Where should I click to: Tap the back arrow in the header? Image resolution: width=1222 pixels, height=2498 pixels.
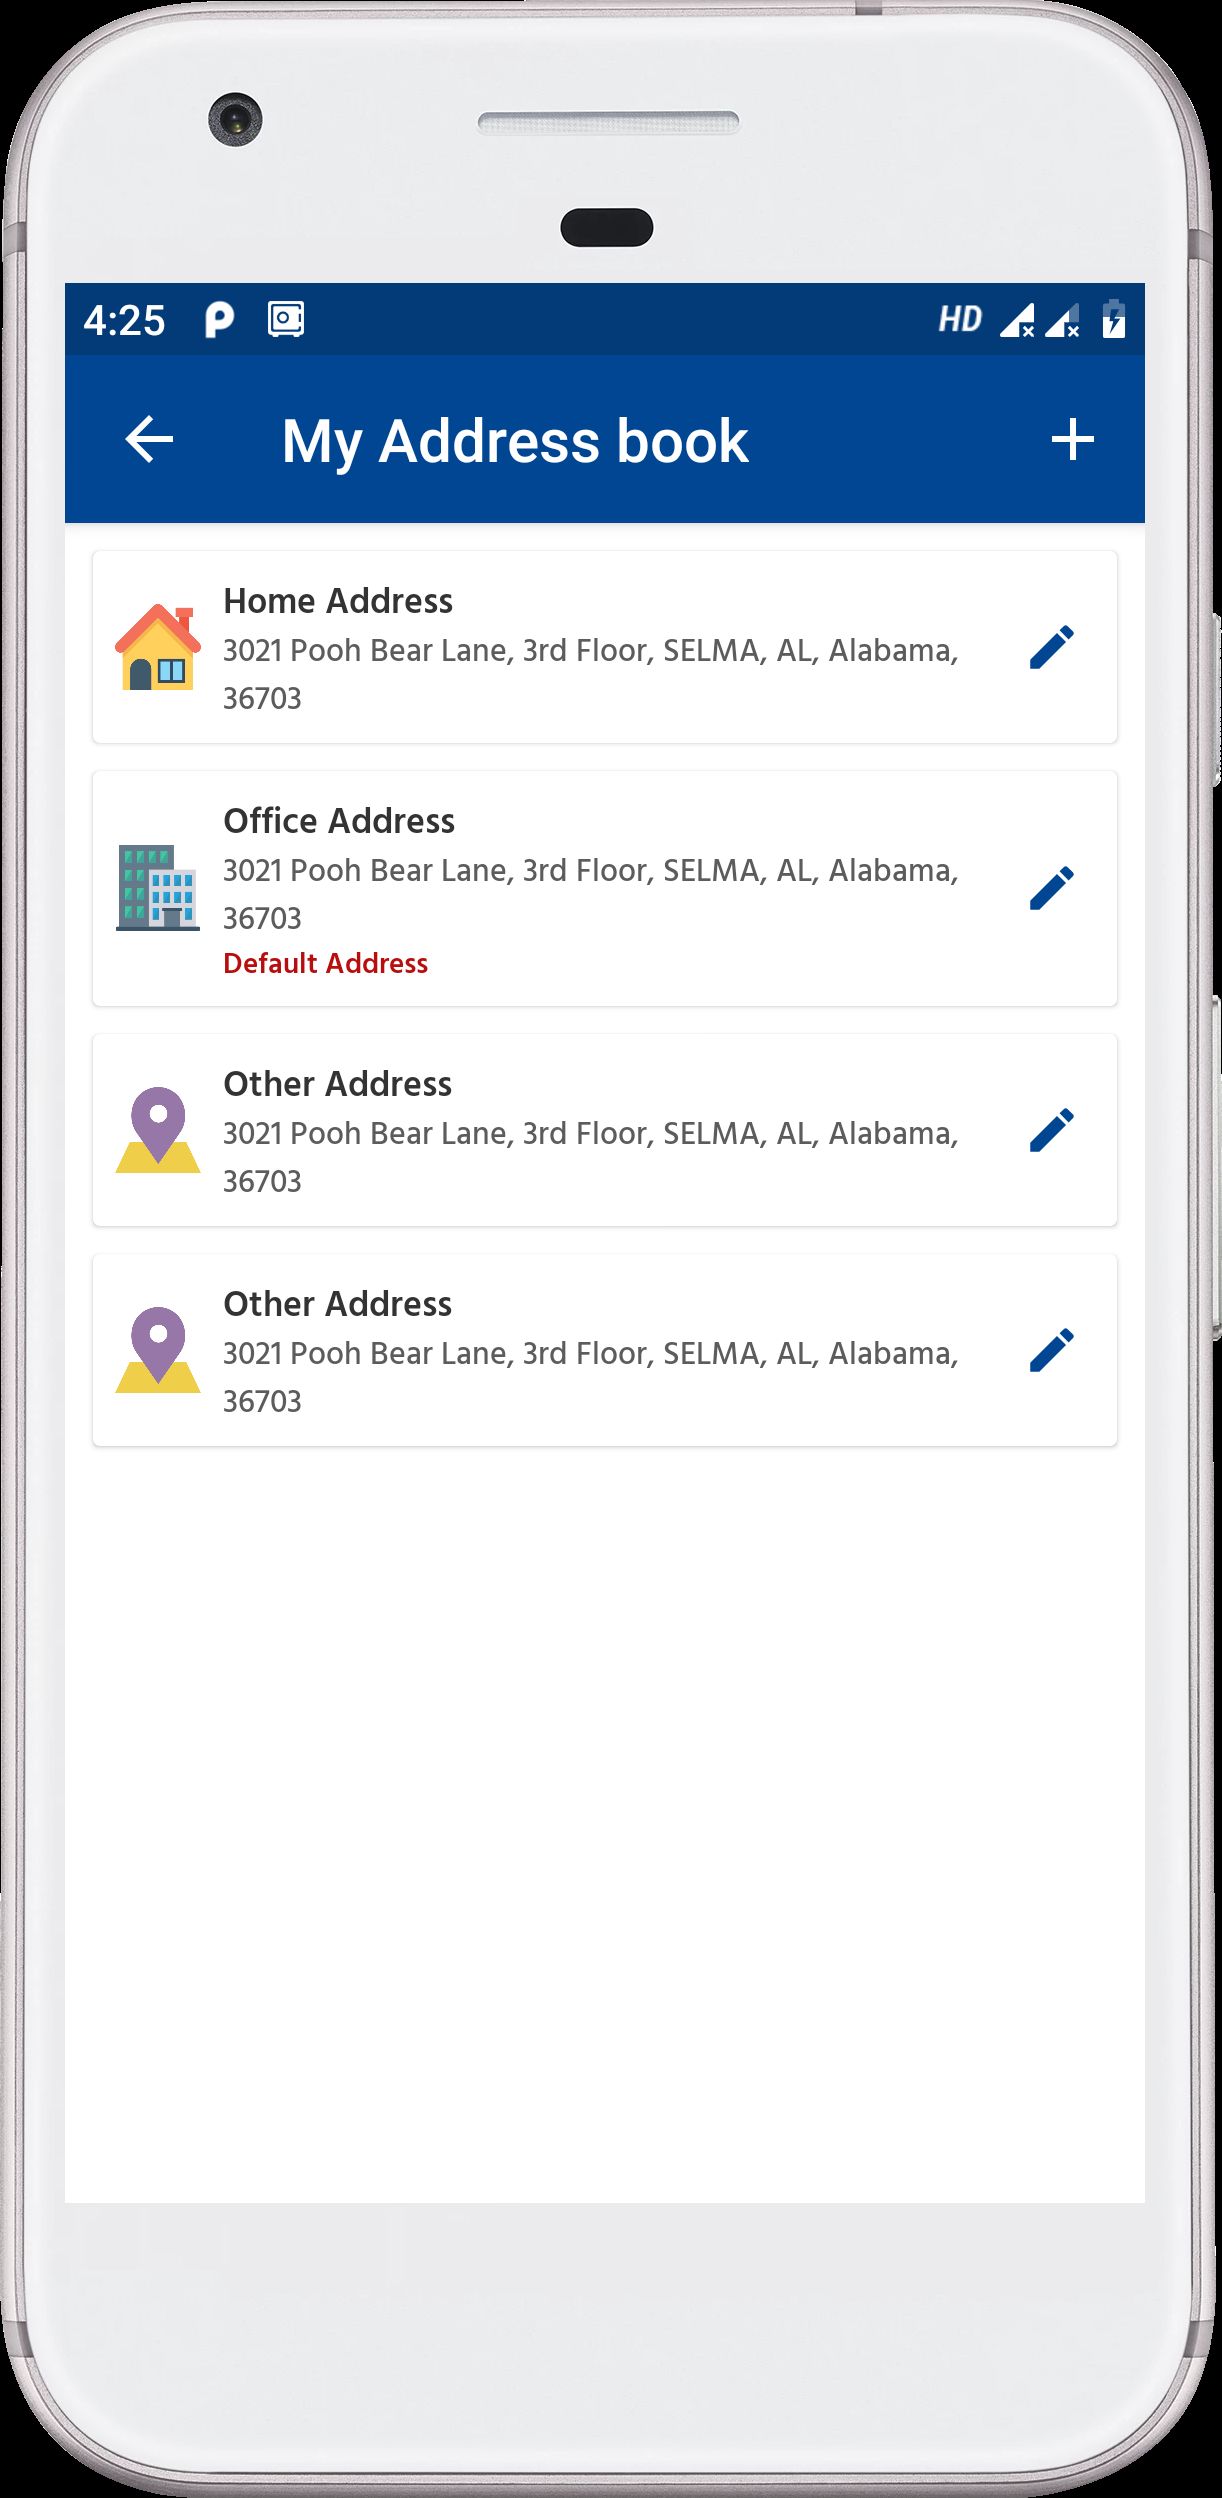[149, 440]
